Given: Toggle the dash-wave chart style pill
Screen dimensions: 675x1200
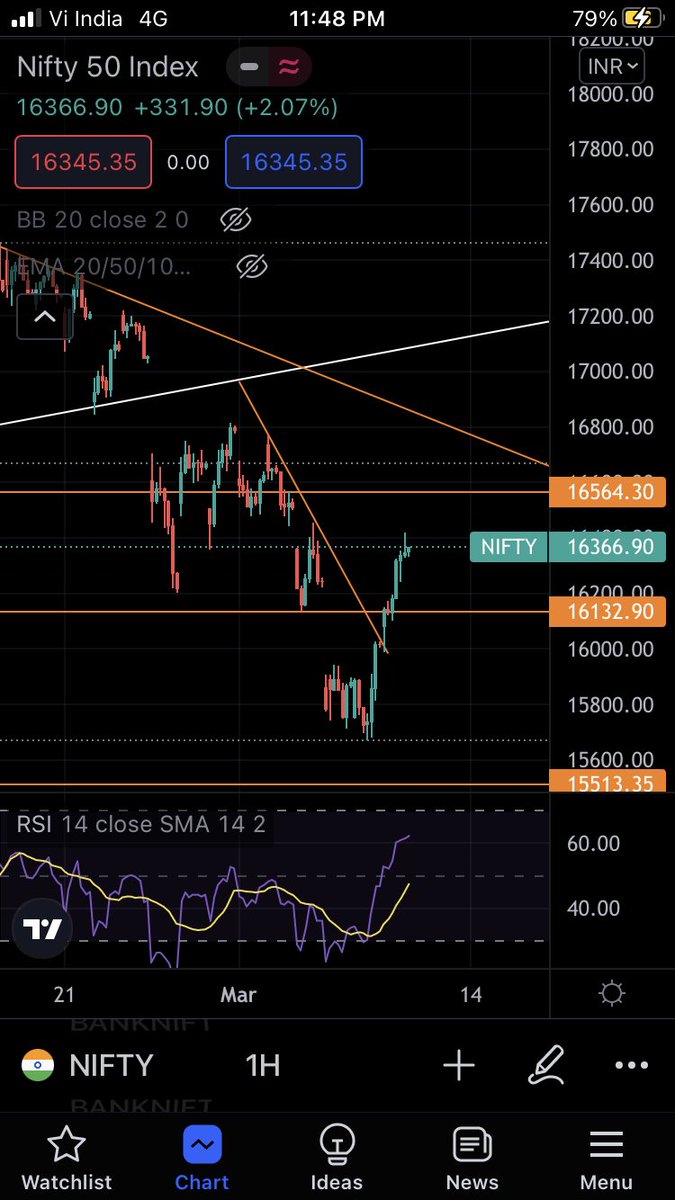Looking at the screenshot, I should [269, 67].
